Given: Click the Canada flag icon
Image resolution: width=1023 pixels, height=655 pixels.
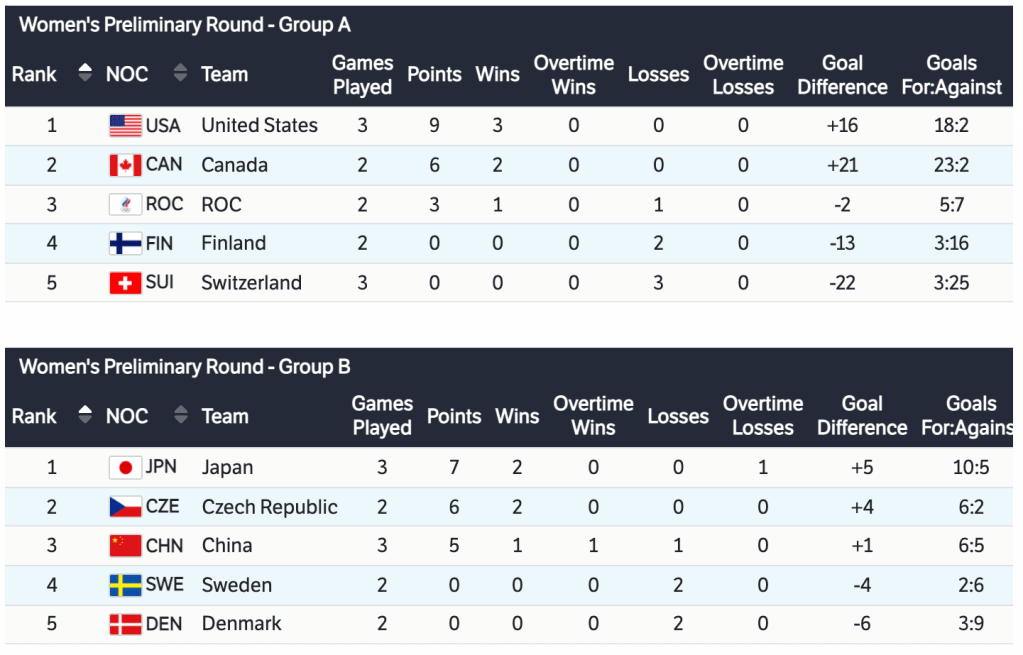Looking at the screenshot, I should tap(125, 165).
